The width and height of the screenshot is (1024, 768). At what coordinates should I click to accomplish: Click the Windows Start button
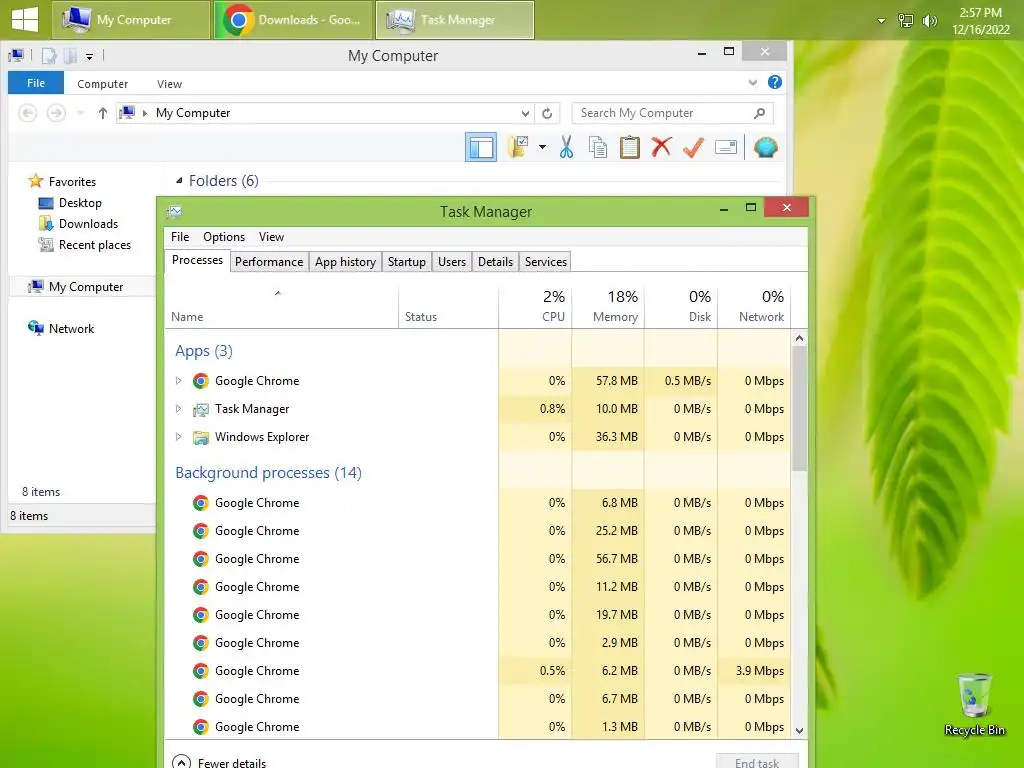[x=25, y=19]
